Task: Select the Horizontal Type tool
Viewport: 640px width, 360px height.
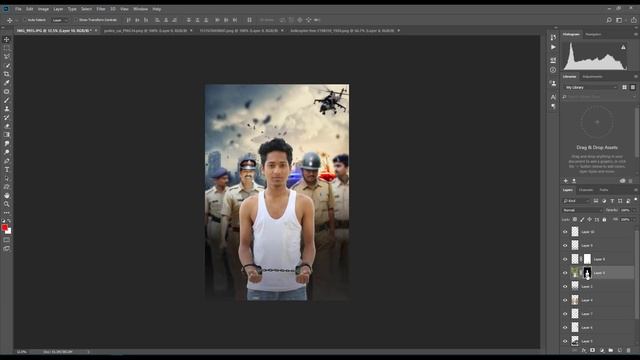Action: pyautogui.click(x=7, y=169)
